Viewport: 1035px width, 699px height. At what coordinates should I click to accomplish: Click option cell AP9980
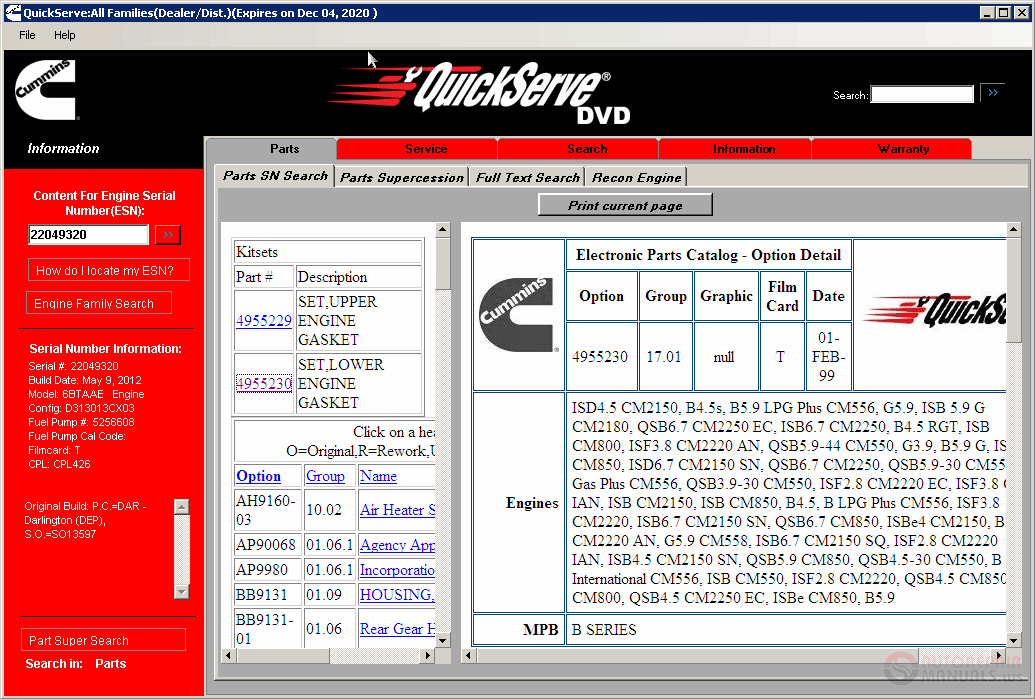(x=268, y=570)
